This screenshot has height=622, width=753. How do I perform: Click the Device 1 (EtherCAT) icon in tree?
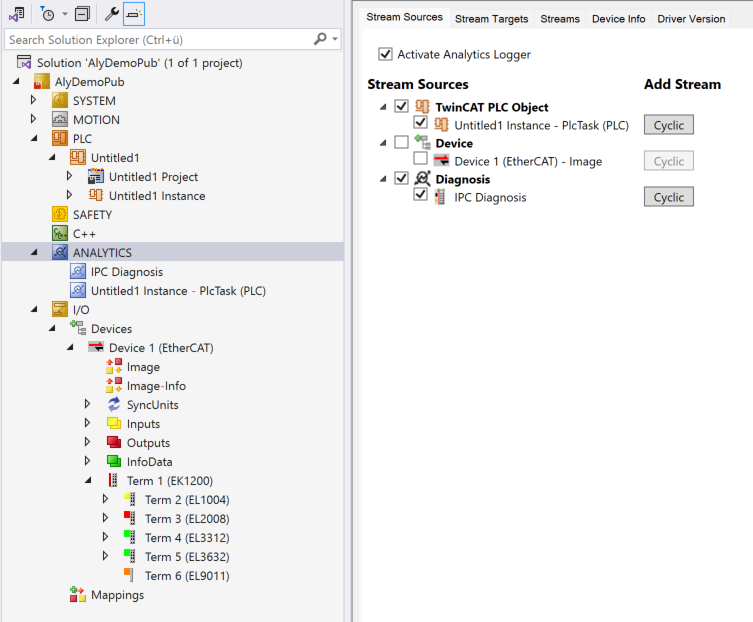click(x=96, y=347)
